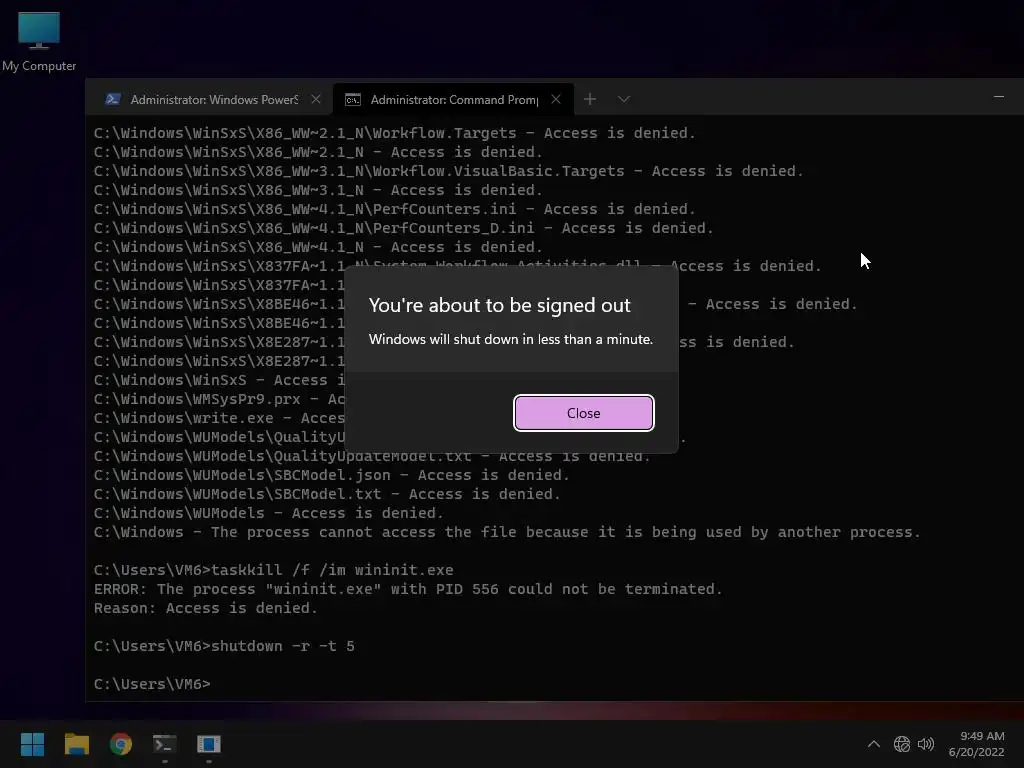Click the SBCModel.txt access denied line
The image size is (1024, 768).
click(x=327, y=494)
